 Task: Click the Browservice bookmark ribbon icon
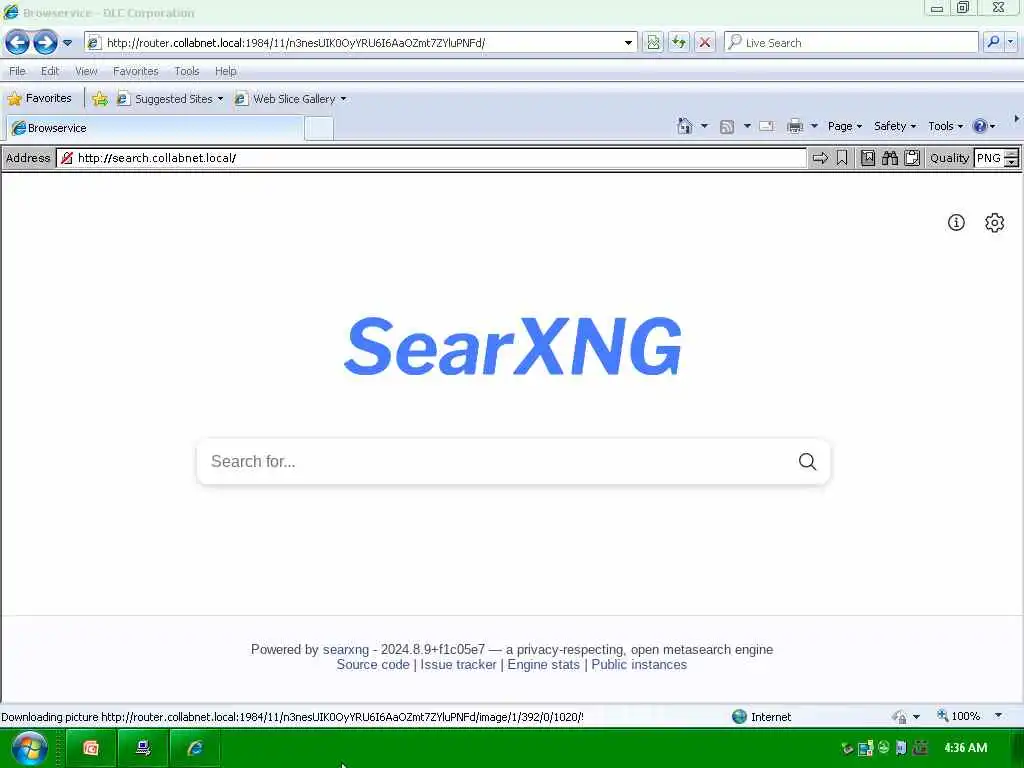(x=842, y=158)
